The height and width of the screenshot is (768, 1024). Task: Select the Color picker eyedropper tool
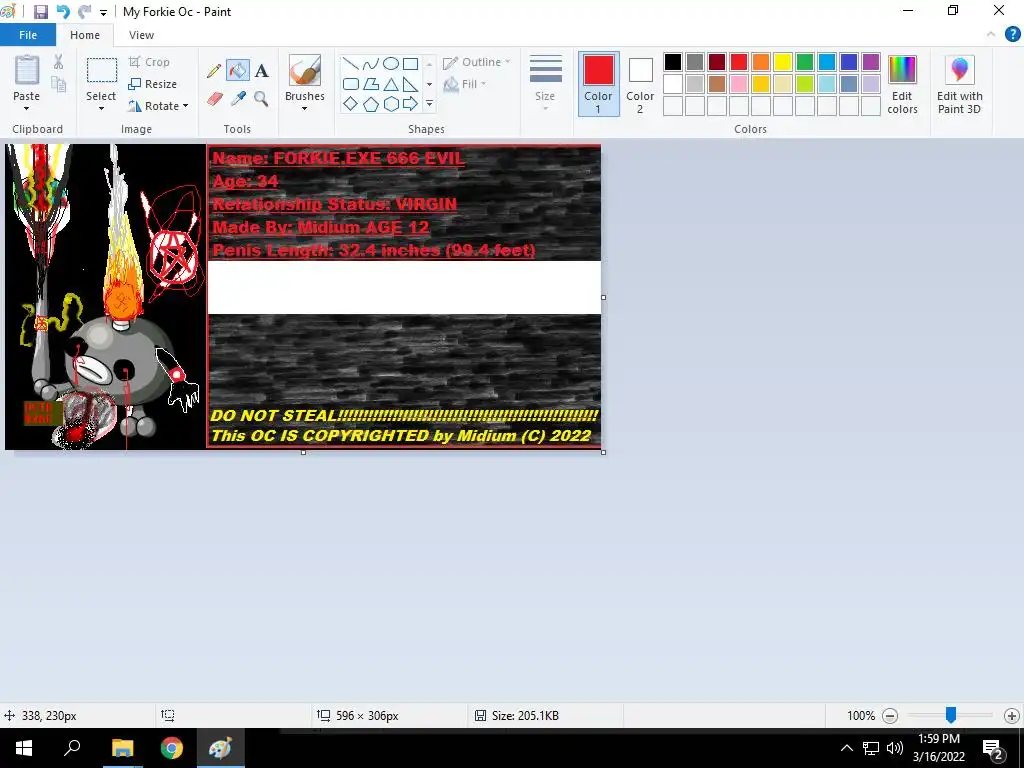pos(238,99)
